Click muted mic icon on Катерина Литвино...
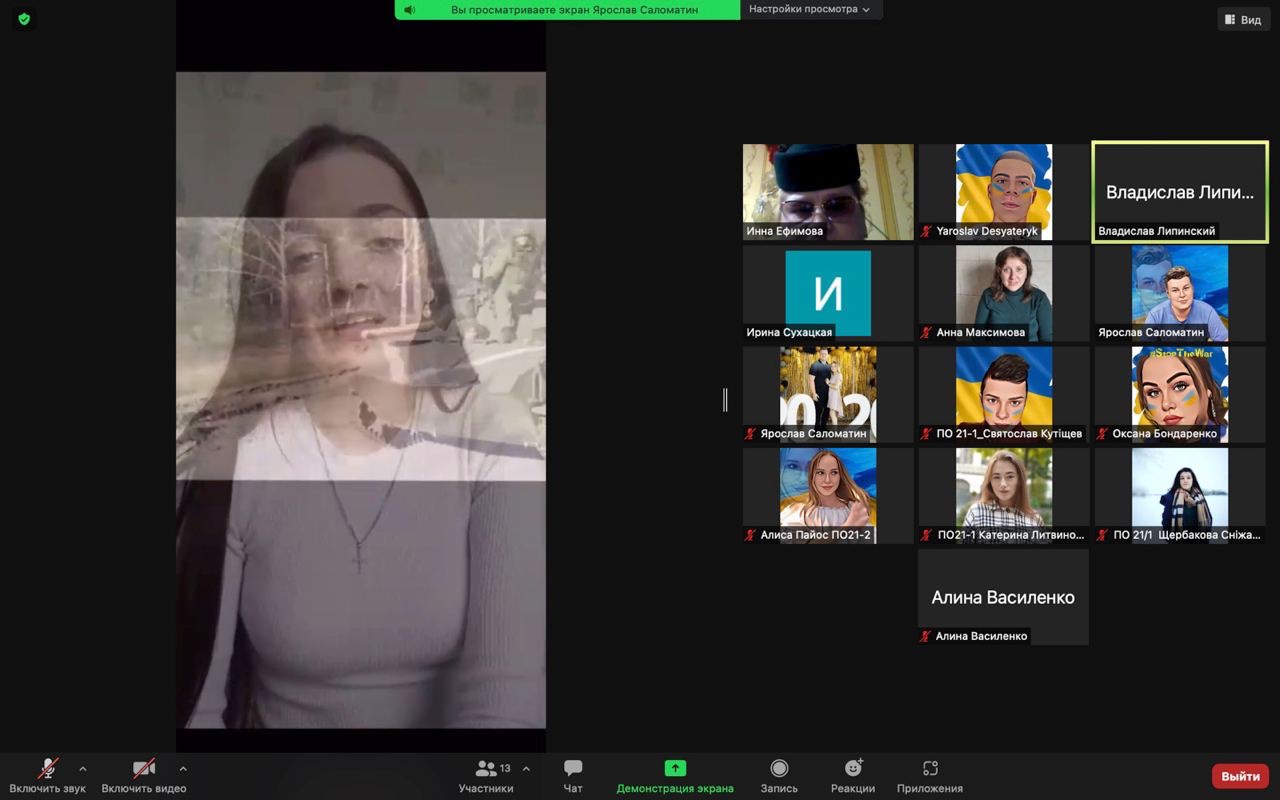This screenshot has height=800, width=1280. (926, 535)
